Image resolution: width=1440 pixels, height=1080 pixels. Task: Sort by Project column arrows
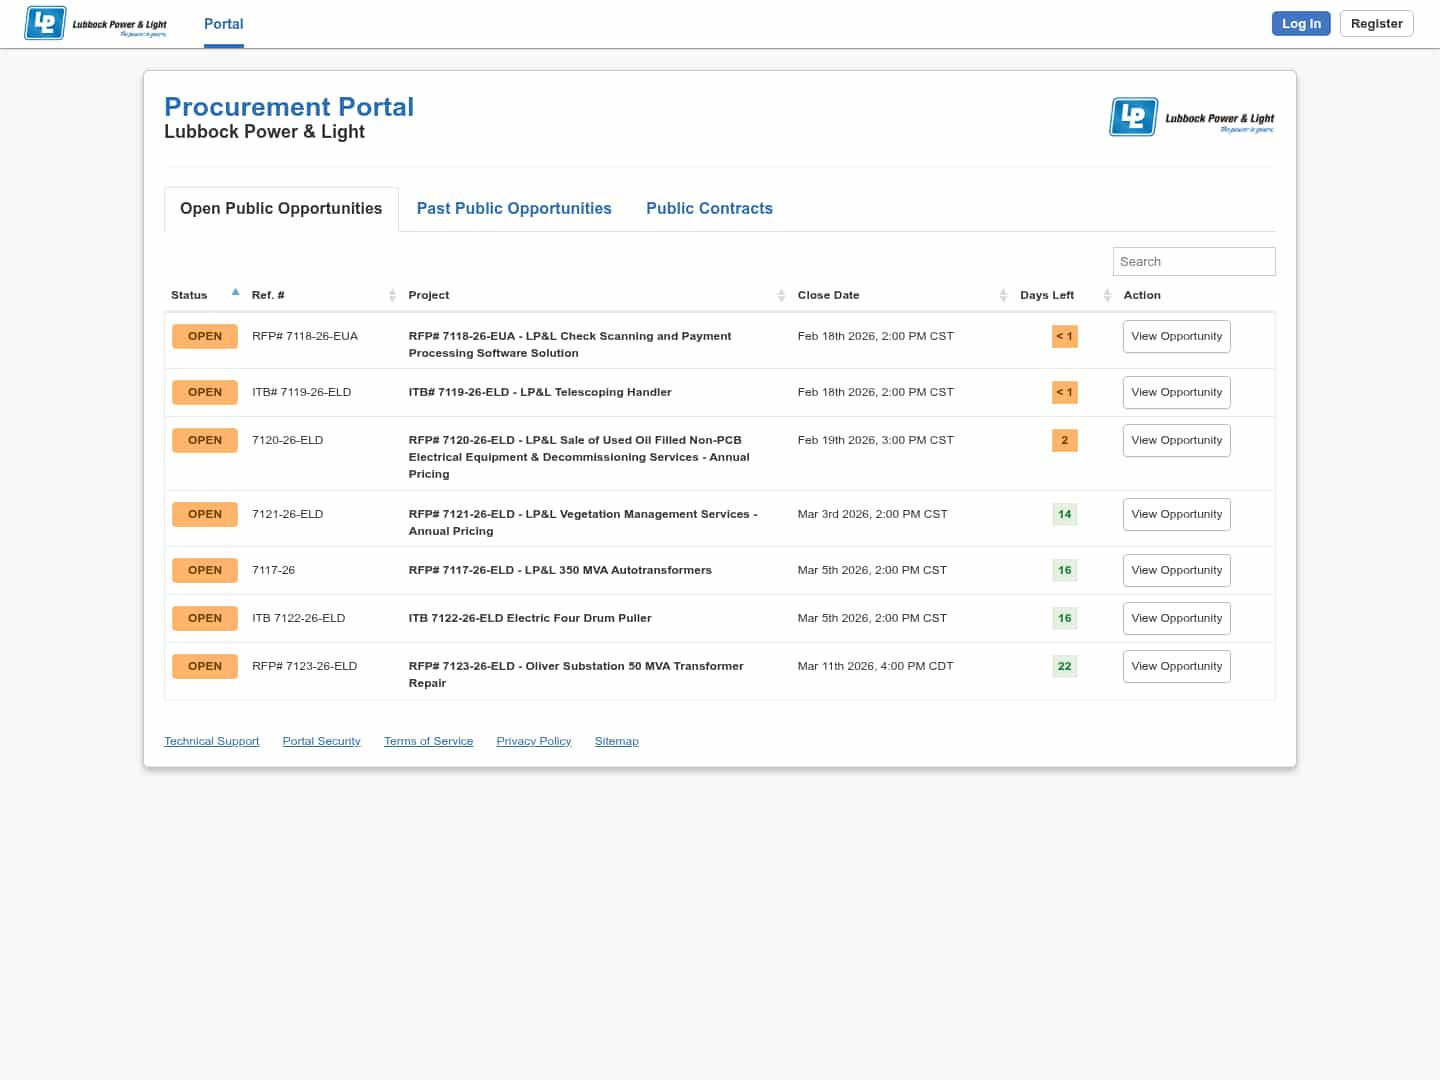781,295
